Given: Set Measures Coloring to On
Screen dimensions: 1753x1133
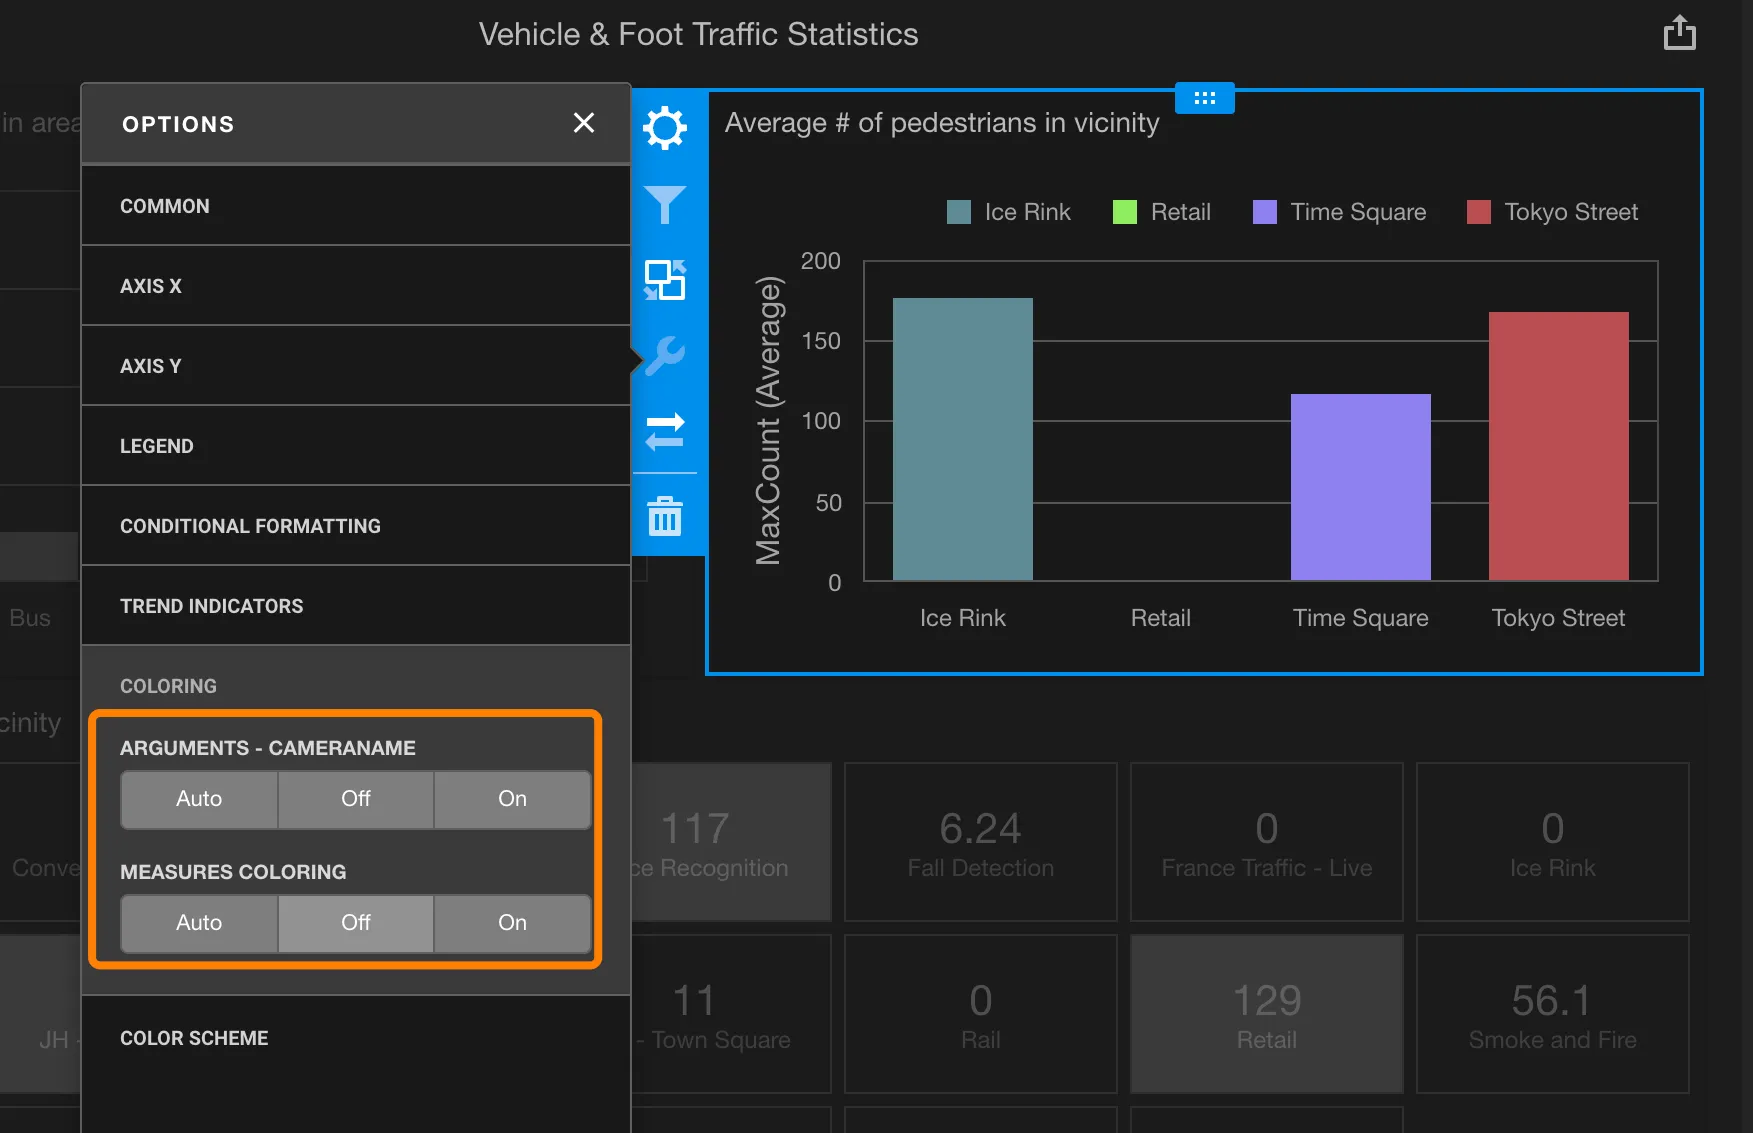Looking at the screenshot, I should [512, 923].
